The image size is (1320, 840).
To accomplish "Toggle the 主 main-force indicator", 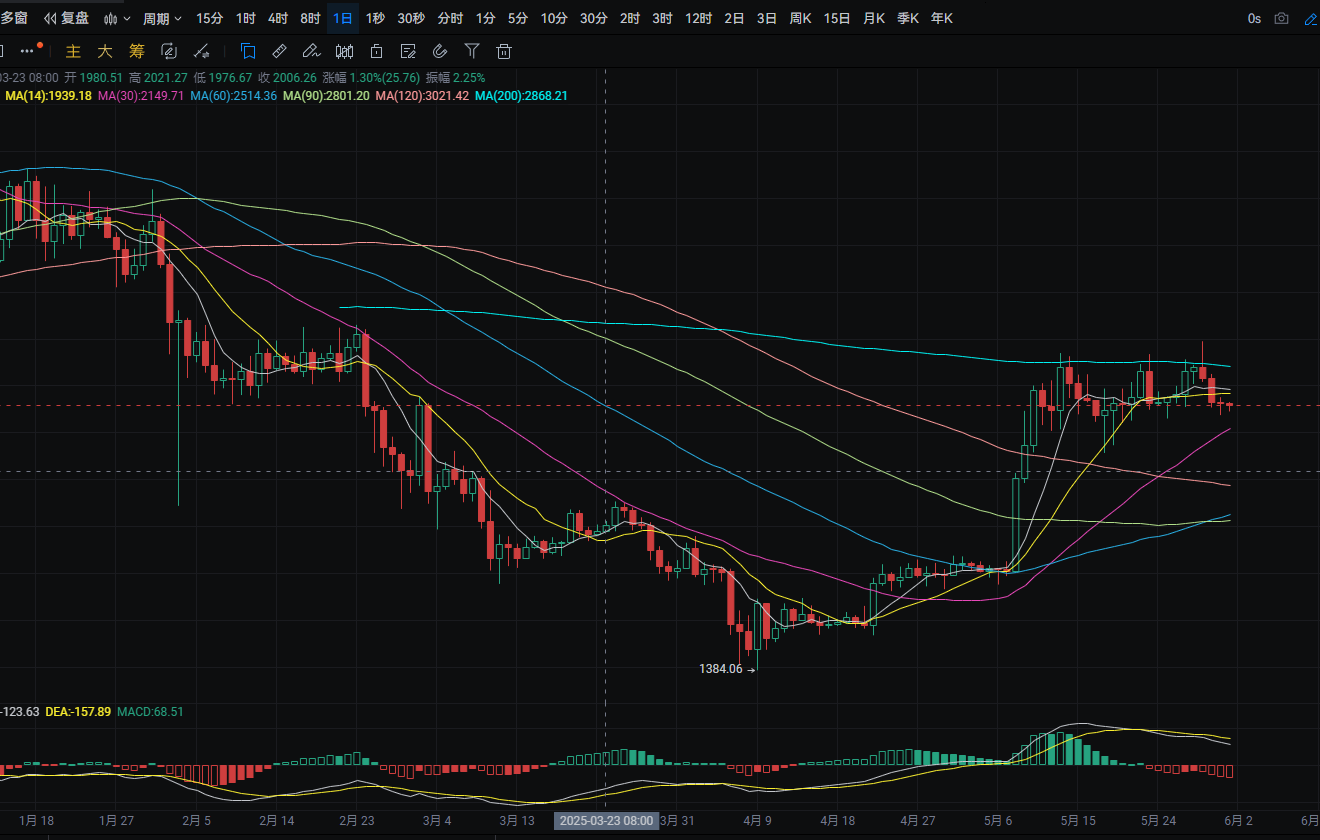I will 73,51.
